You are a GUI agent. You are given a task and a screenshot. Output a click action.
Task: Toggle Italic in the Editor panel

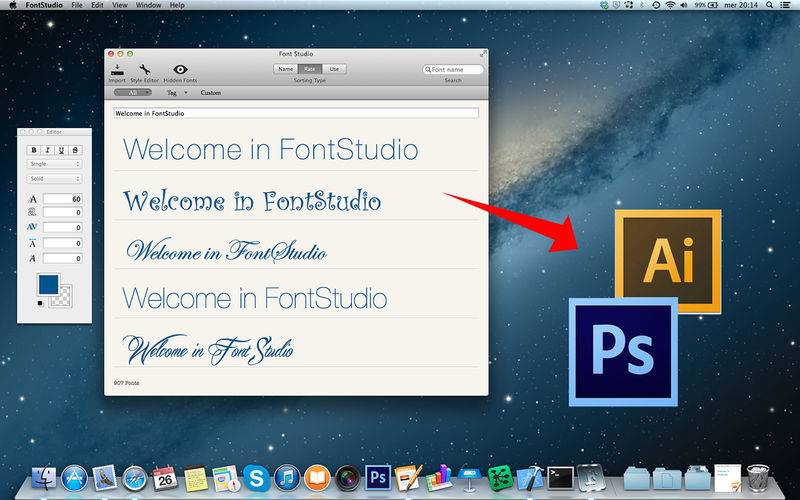coord(47,150)
